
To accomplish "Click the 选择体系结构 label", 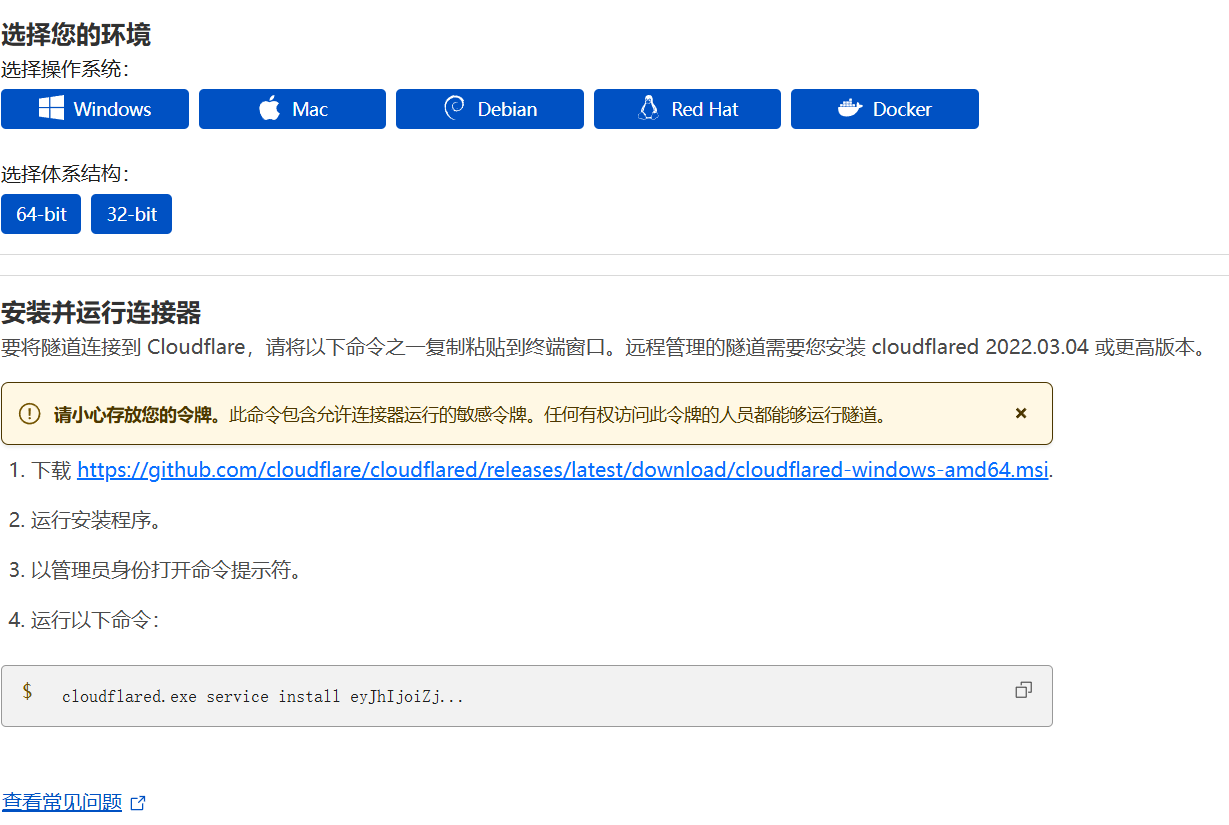I will tap(65, 174).
